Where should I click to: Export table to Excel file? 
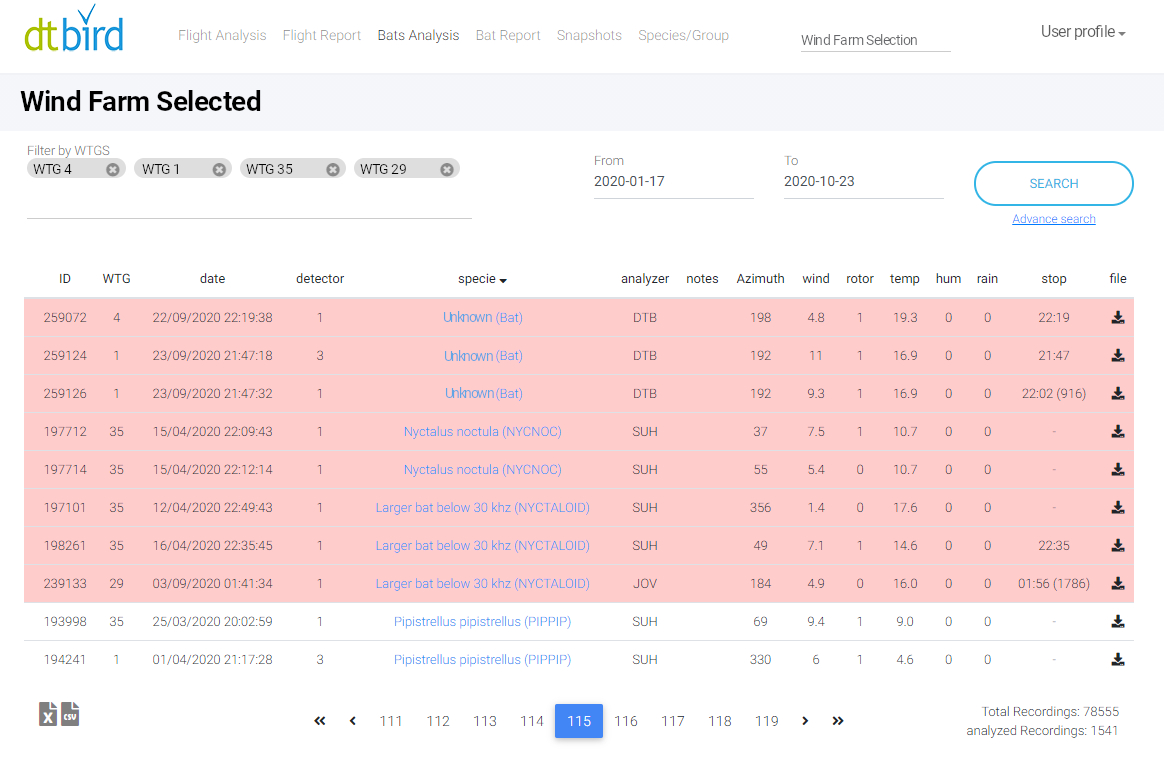pyautogui.click(x=48, y=714)
